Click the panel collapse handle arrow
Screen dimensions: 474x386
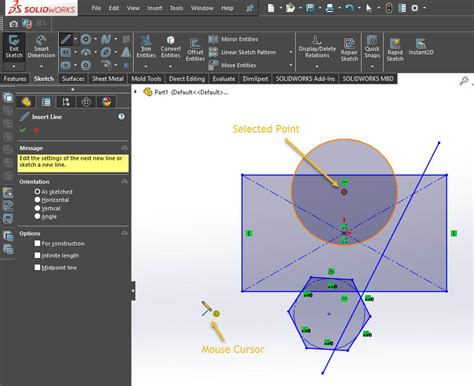[133, 290]
